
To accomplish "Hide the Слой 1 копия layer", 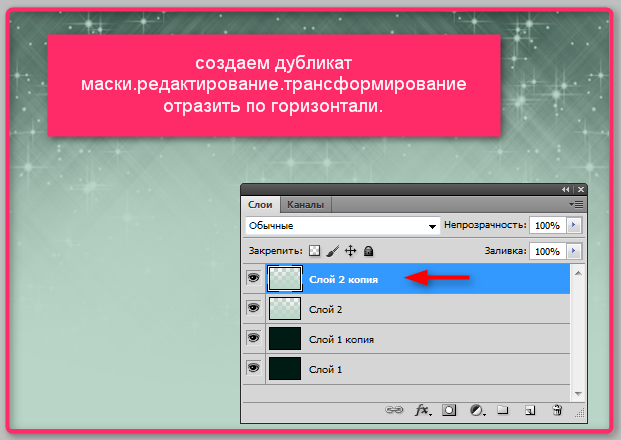I will (x=253, y=338).
